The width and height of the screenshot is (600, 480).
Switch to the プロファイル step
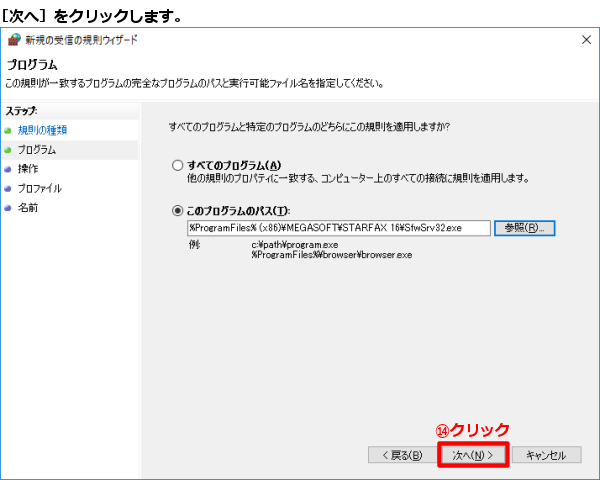(40, 188)
